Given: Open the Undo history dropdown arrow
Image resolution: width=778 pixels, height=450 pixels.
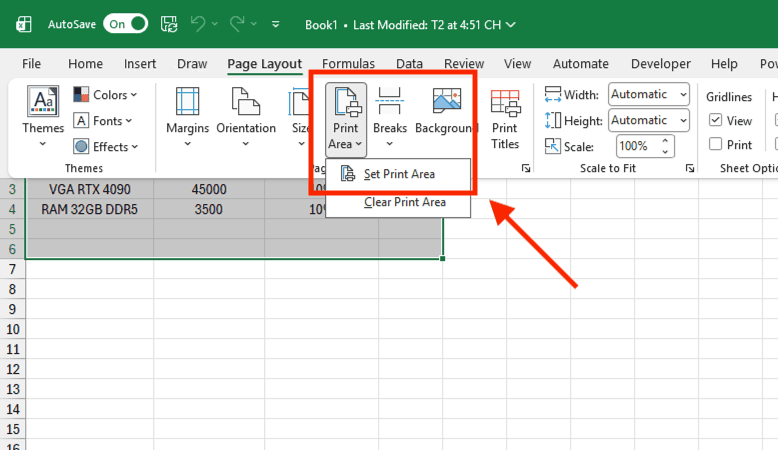Looking at the screenshot, I should pos(215,24).
